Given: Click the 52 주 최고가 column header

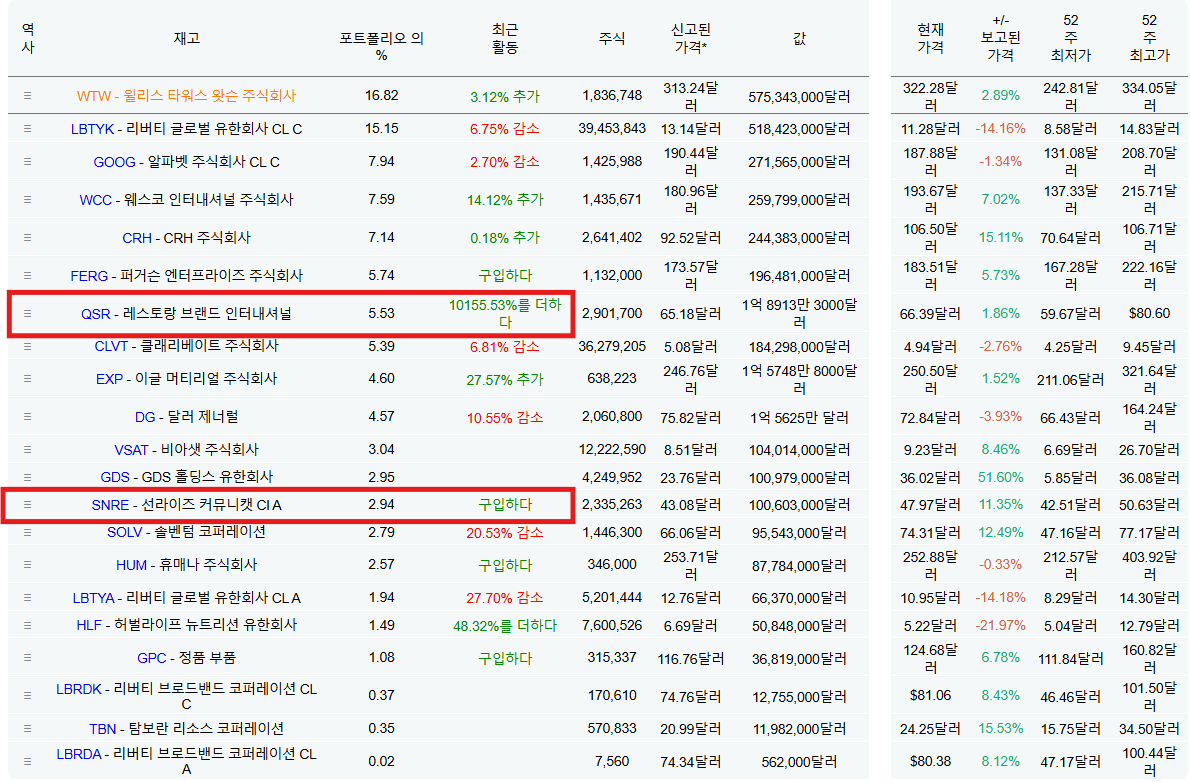Looking at the screenshot, I should [1148, 38].
